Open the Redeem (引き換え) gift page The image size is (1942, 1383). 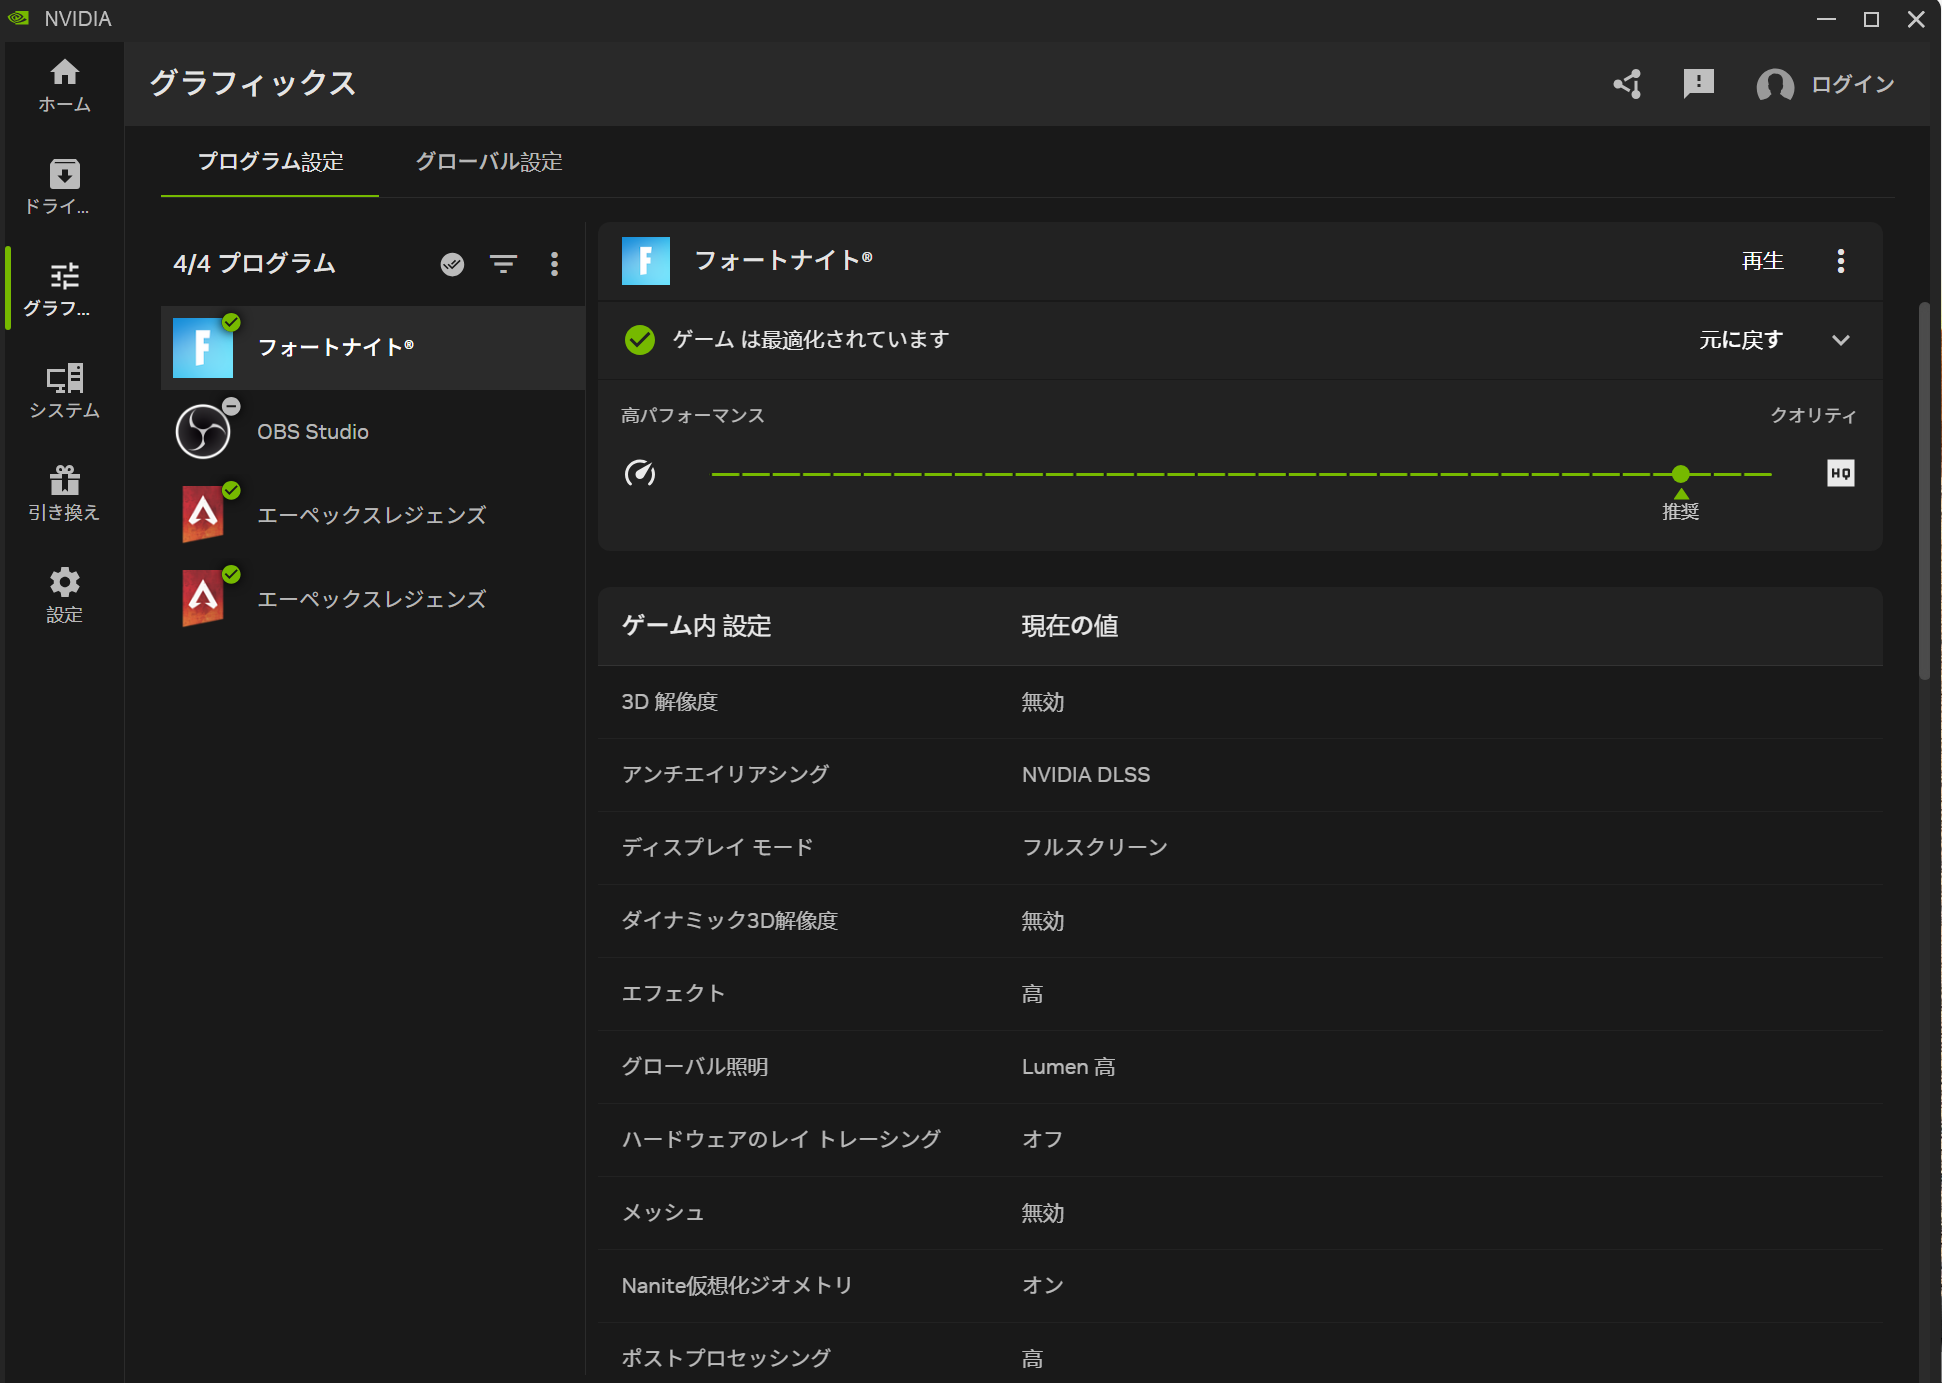pyautogui.click(x=64, y=493)
